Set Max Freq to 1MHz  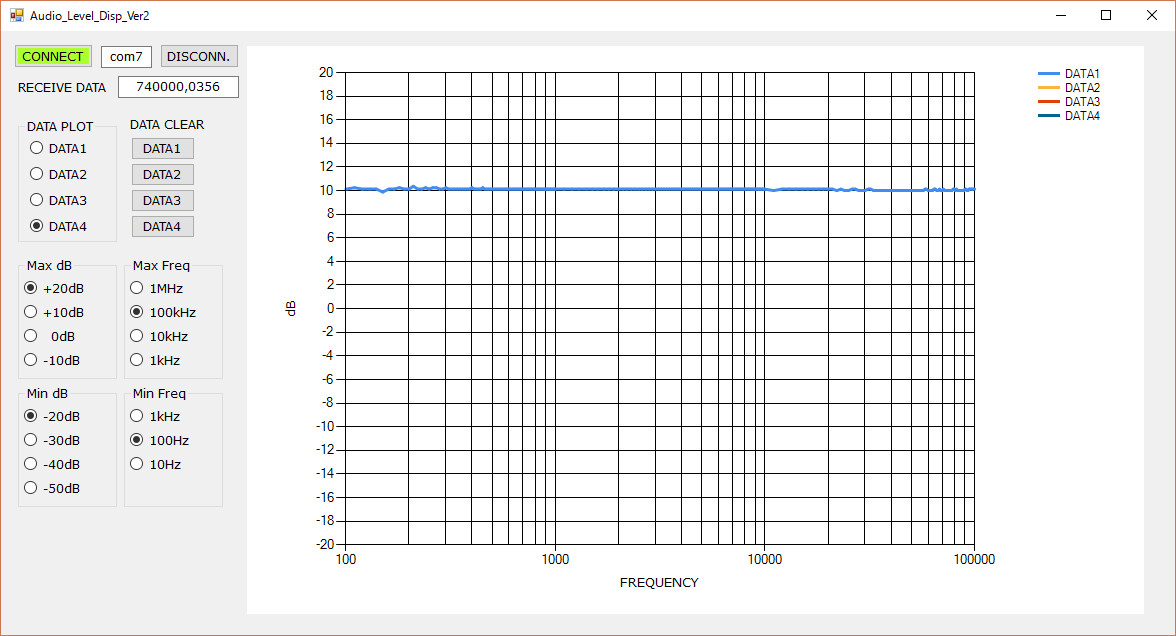pyautogui.click(x=137, y=288)
